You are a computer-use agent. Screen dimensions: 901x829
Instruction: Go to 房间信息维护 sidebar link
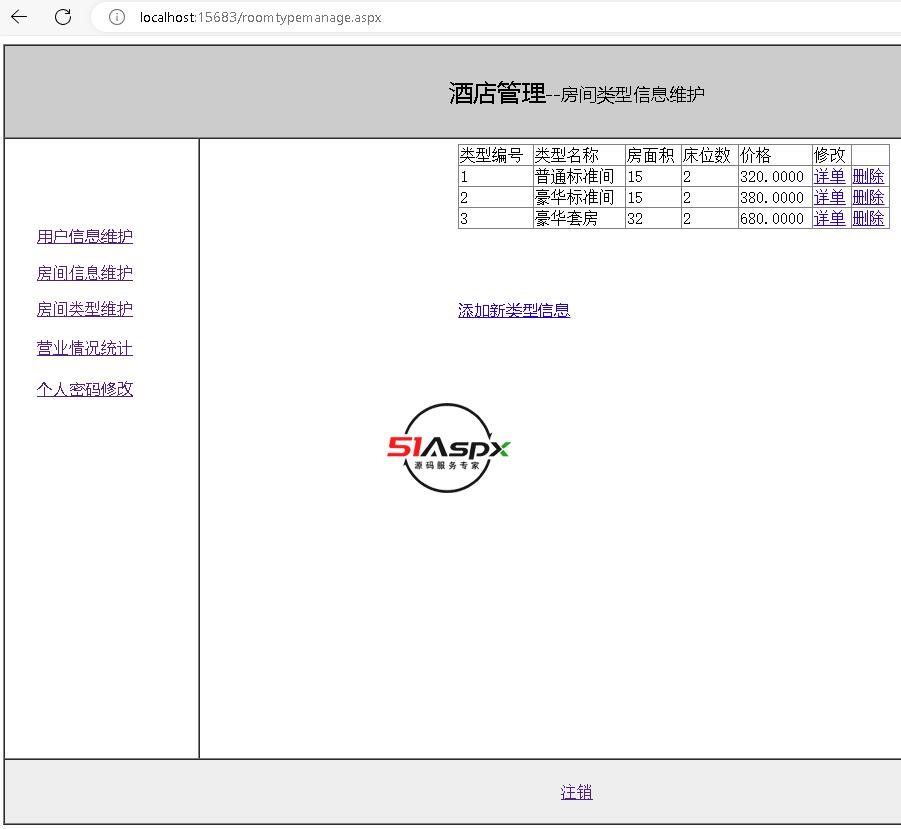pyautogui.click(x=85, y=273)
